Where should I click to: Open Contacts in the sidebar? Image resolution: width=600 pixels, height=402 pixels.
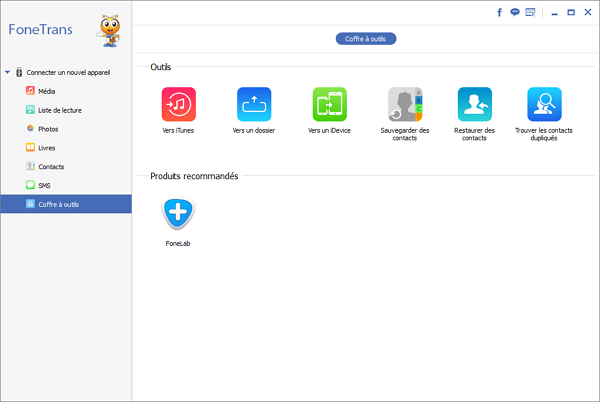pos(45,166)
